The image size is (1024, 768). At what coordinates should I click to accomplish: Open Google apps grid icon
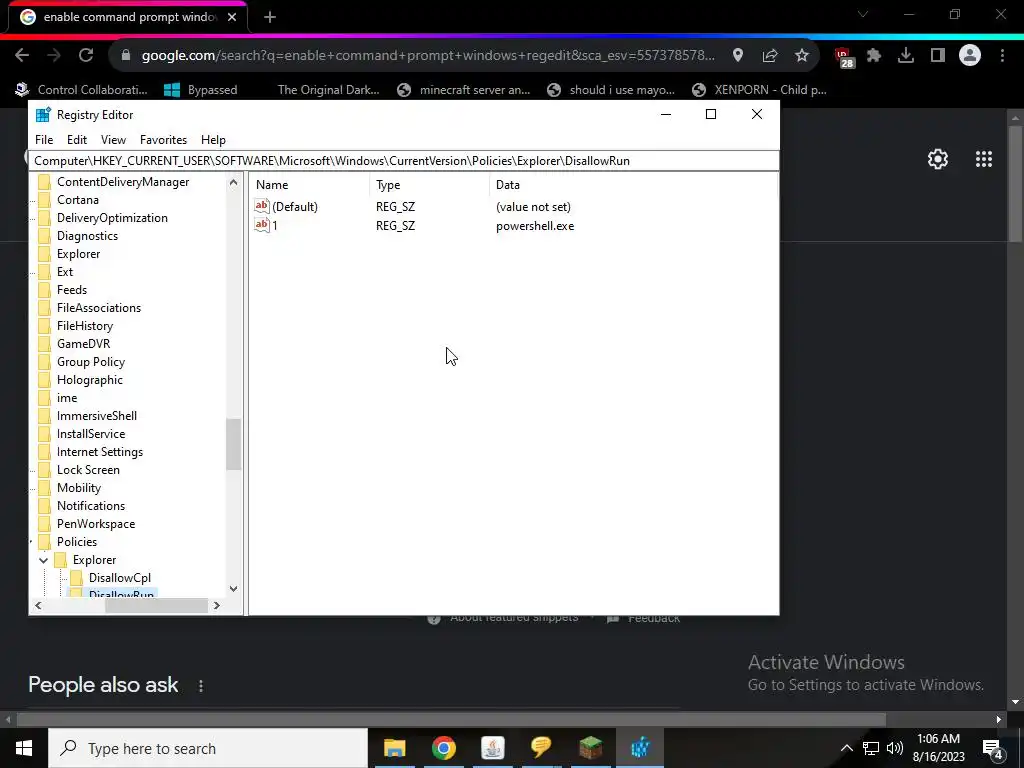coord(984,159)
